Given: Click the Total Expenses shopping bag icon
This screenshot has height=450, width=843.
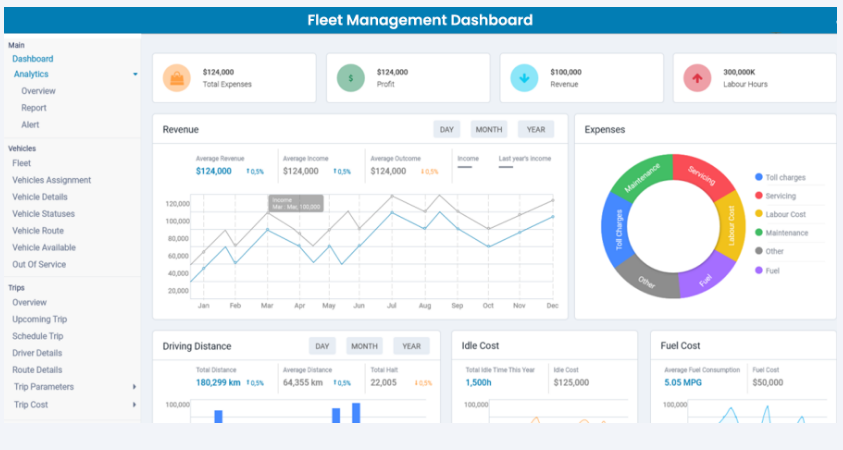Looking at the screenshot, I should point(177,78).
